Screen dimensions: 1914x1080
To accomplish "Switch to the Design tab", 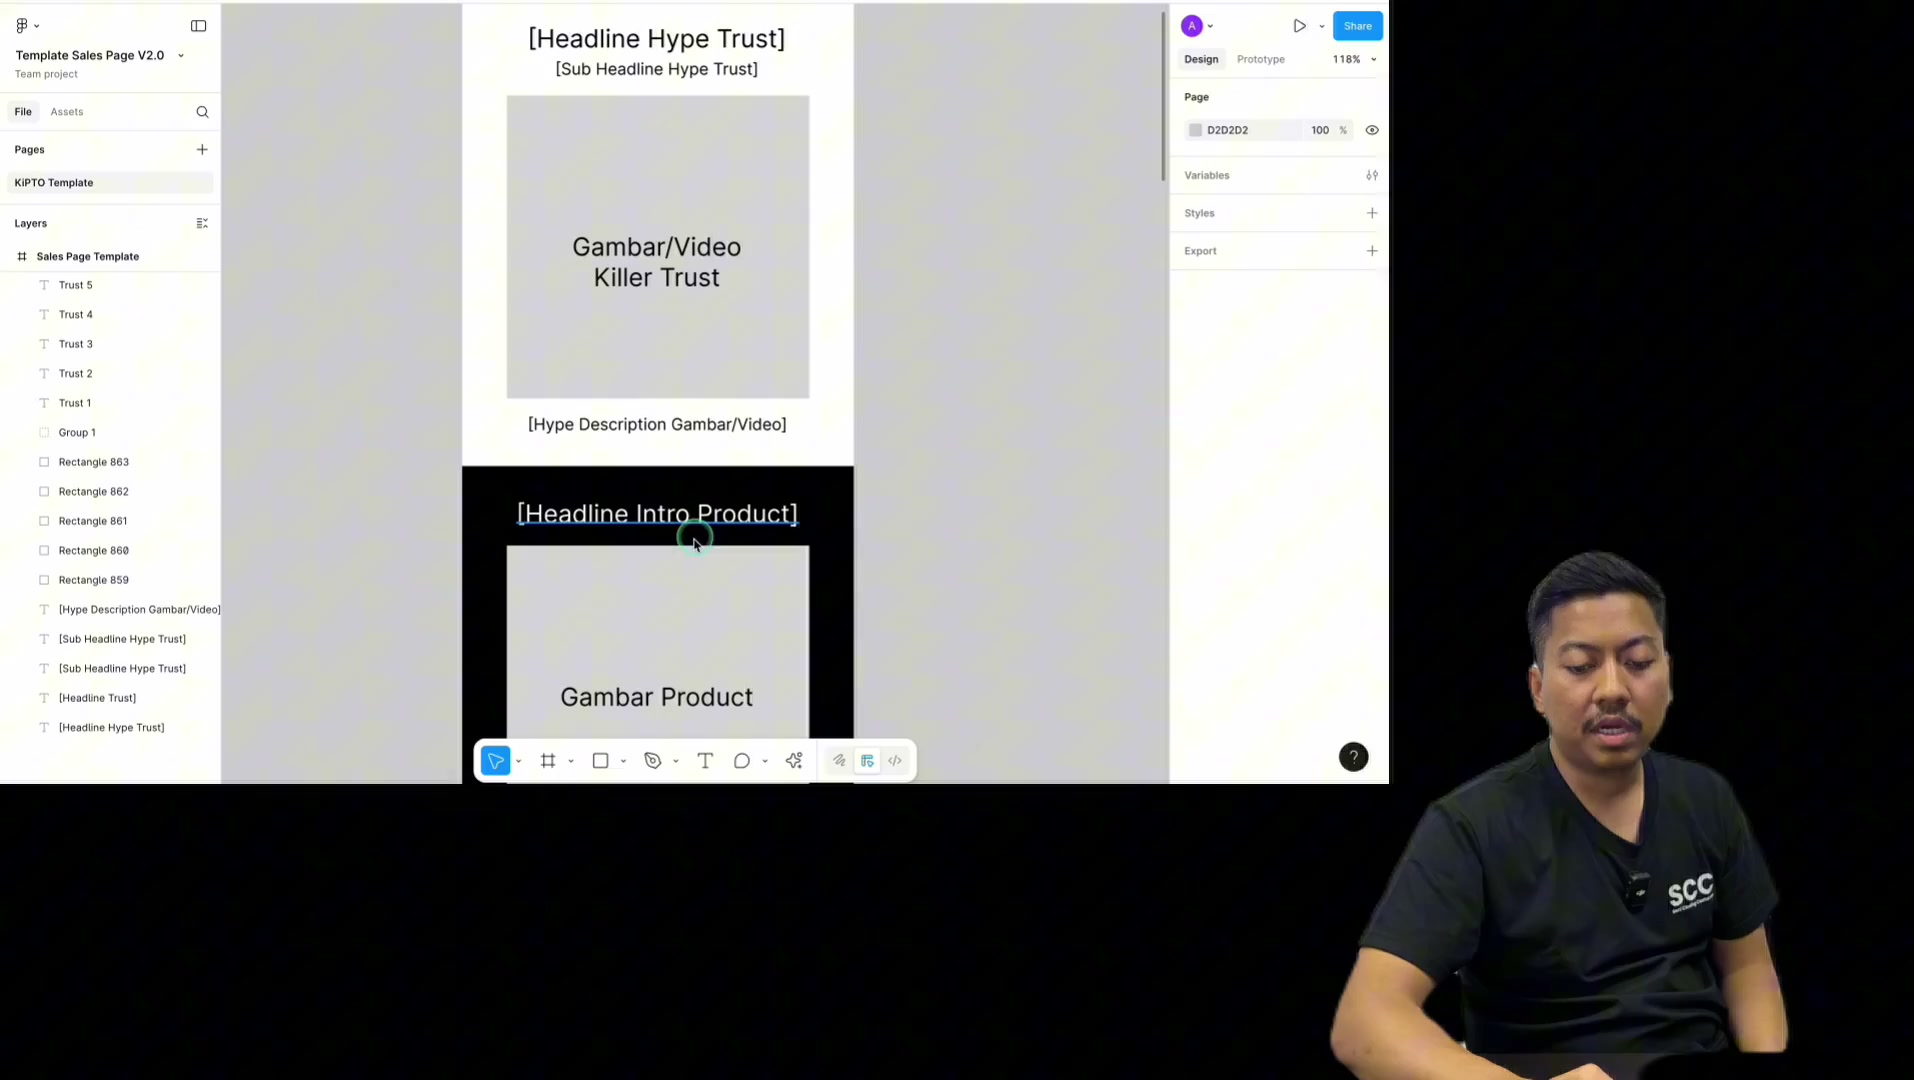I will tap(1201, 60).
